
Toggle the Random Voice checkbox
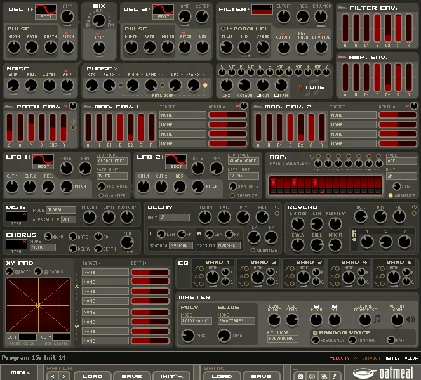(315, 333)
